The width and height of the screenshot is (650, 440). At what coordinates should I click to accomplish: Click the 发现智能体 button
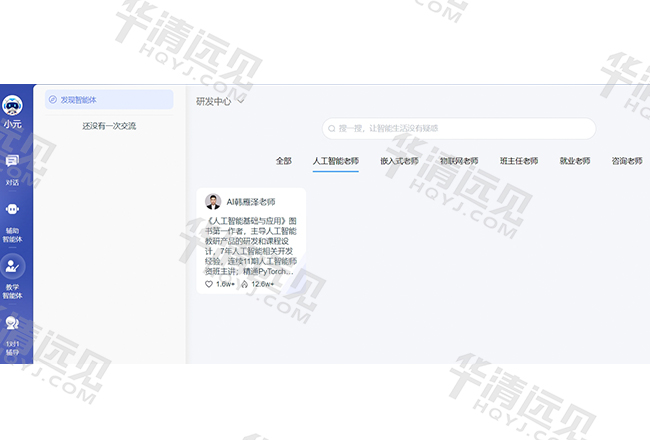(109, 99)
